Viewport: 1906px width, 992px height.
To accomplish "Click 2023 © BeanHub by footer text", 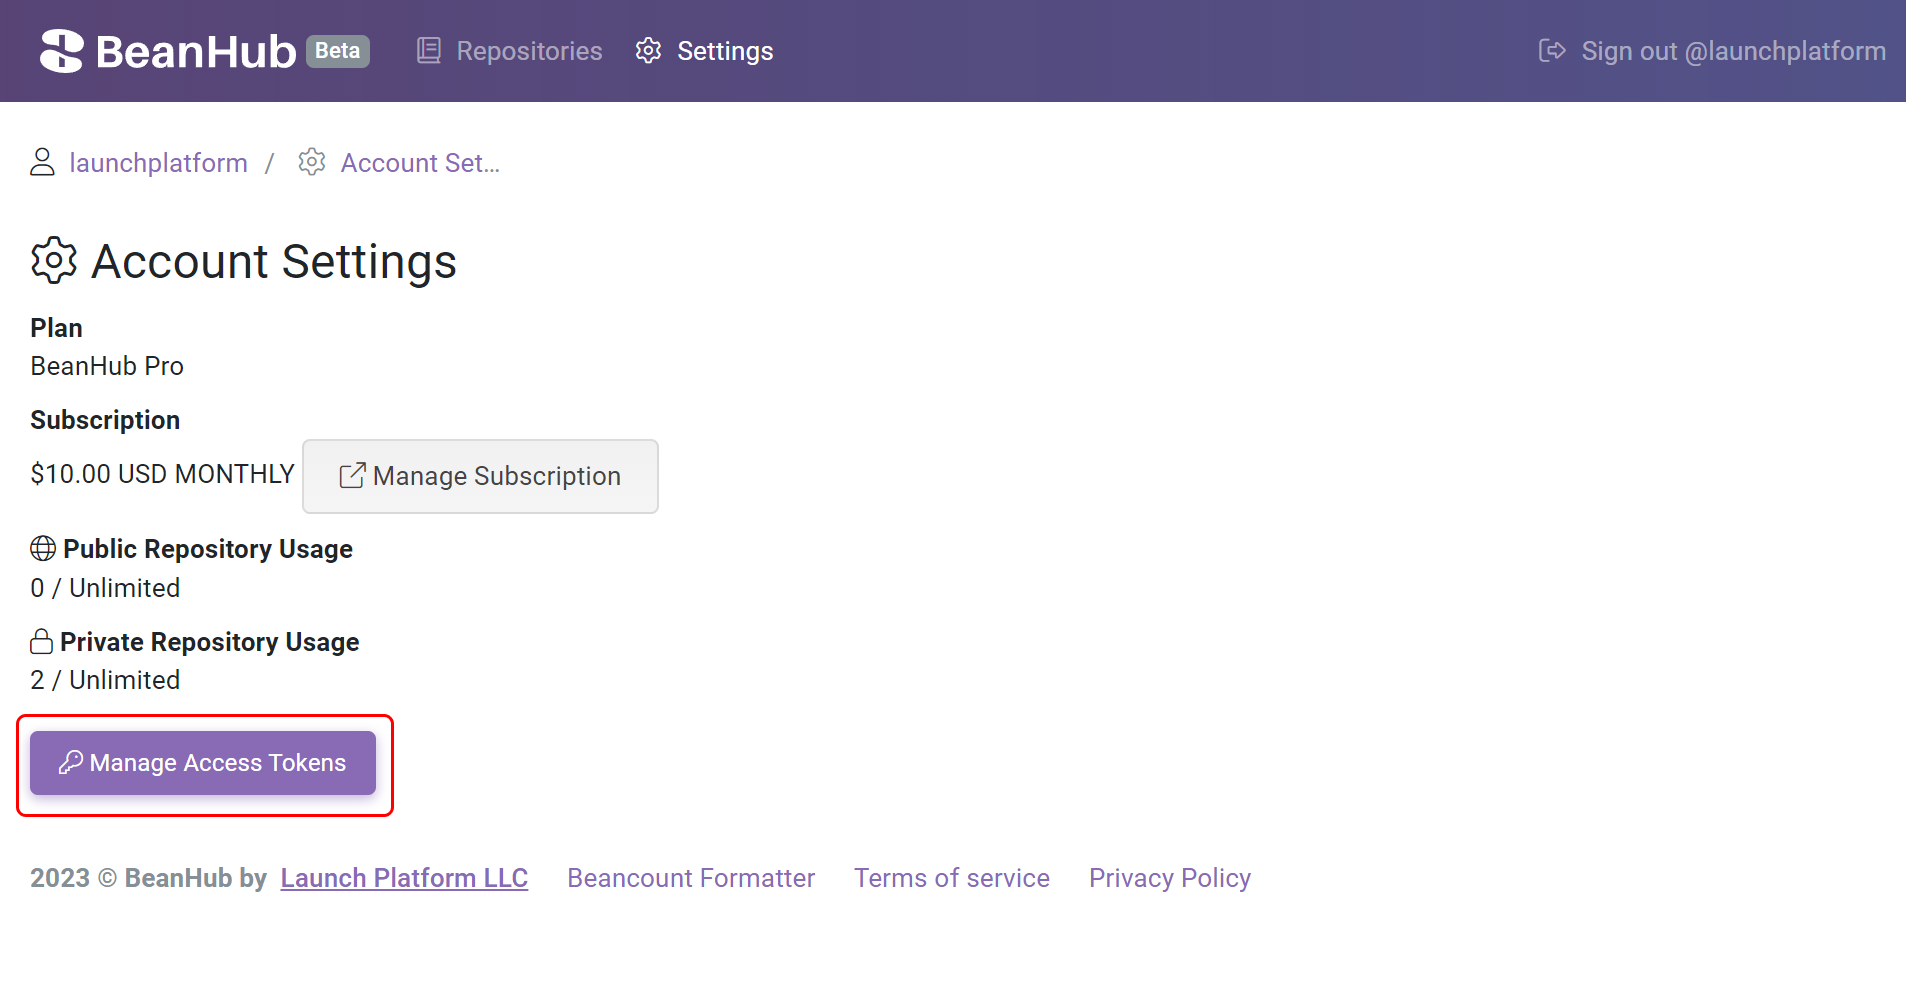I will click(x=148, y=878).
